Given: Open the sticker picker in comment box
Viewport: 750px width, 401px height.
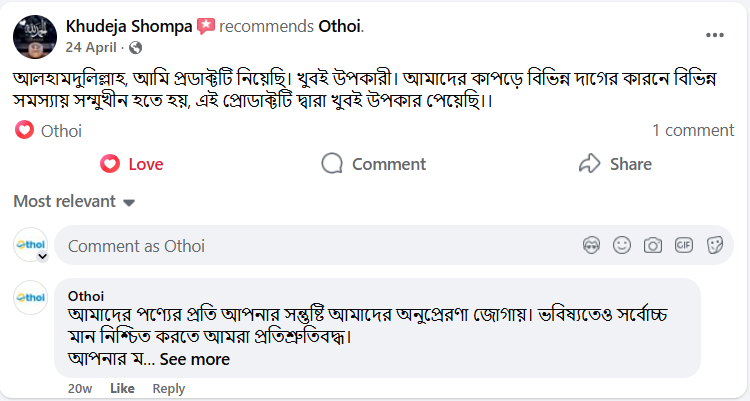Looking at the screenshot, I should [x=714, y=244].
